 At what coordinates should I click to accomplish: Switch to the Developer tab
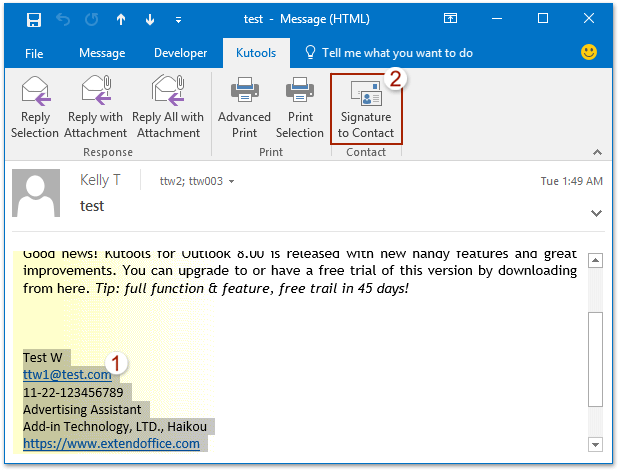pos(181,53)
